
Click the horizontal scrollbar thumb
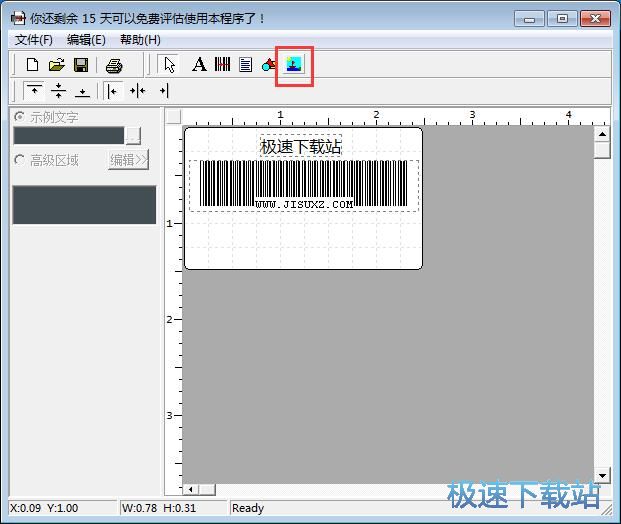[x=207, y=490]
